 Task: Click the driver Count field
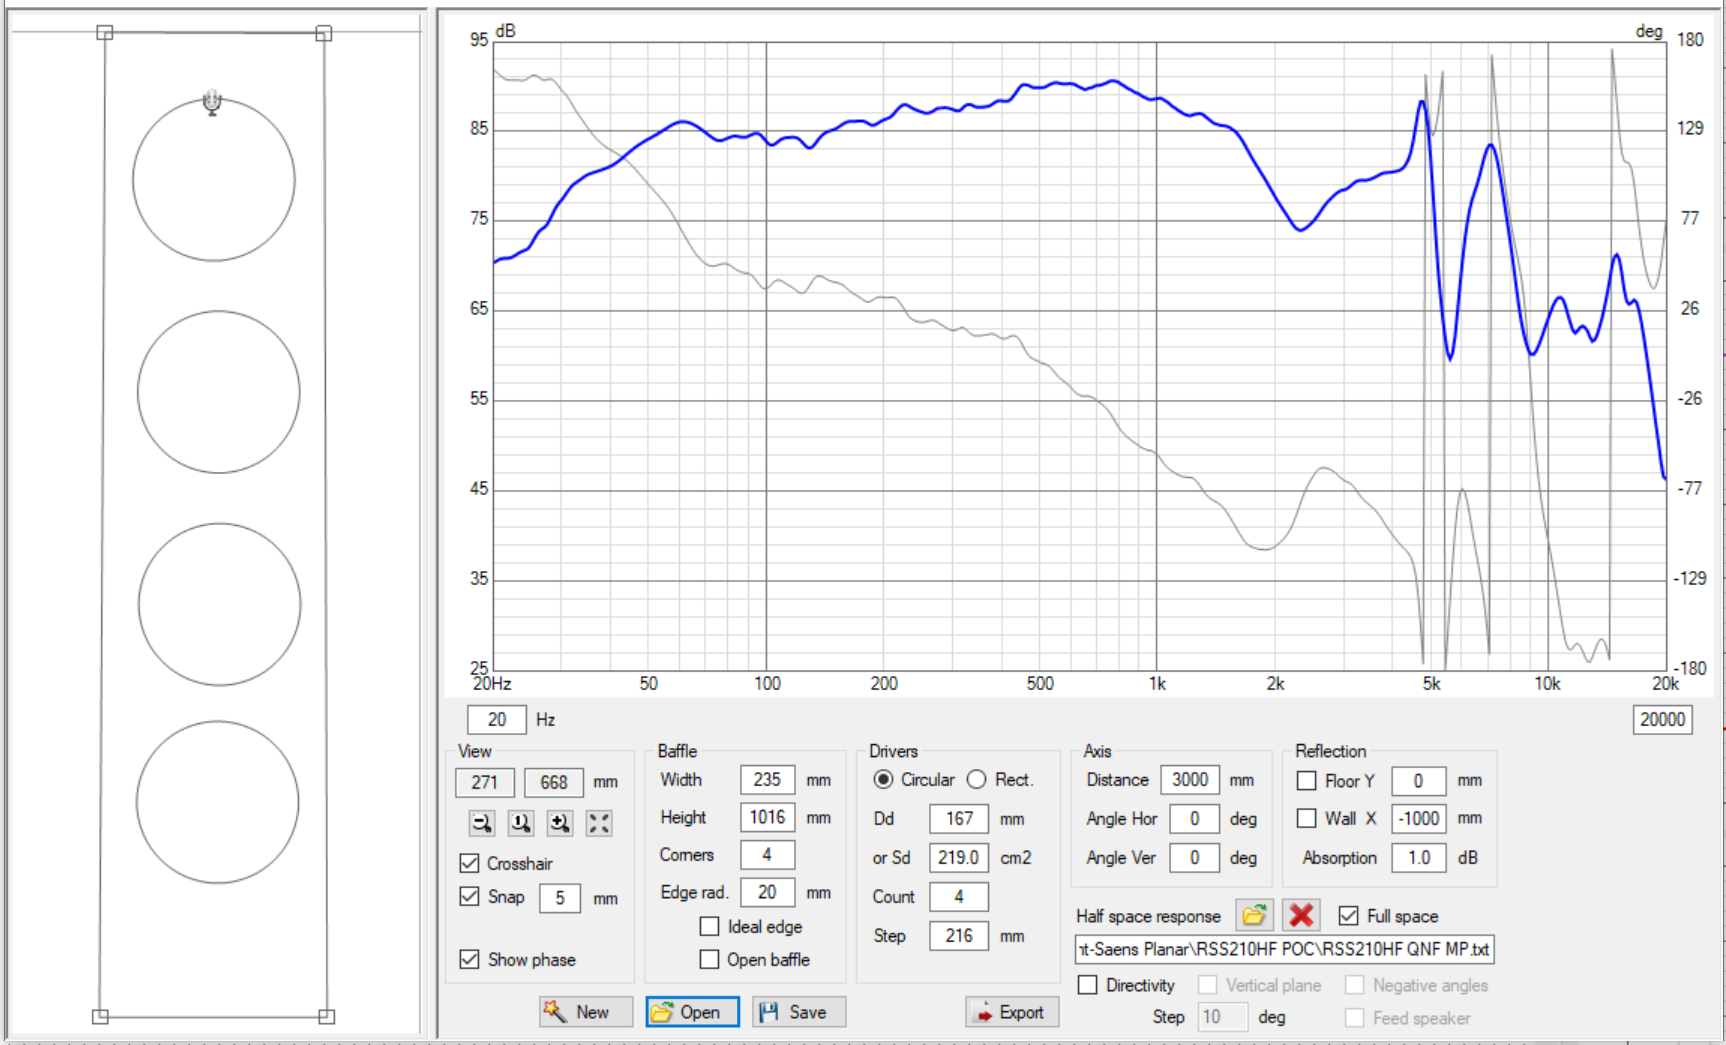point(959,897)
